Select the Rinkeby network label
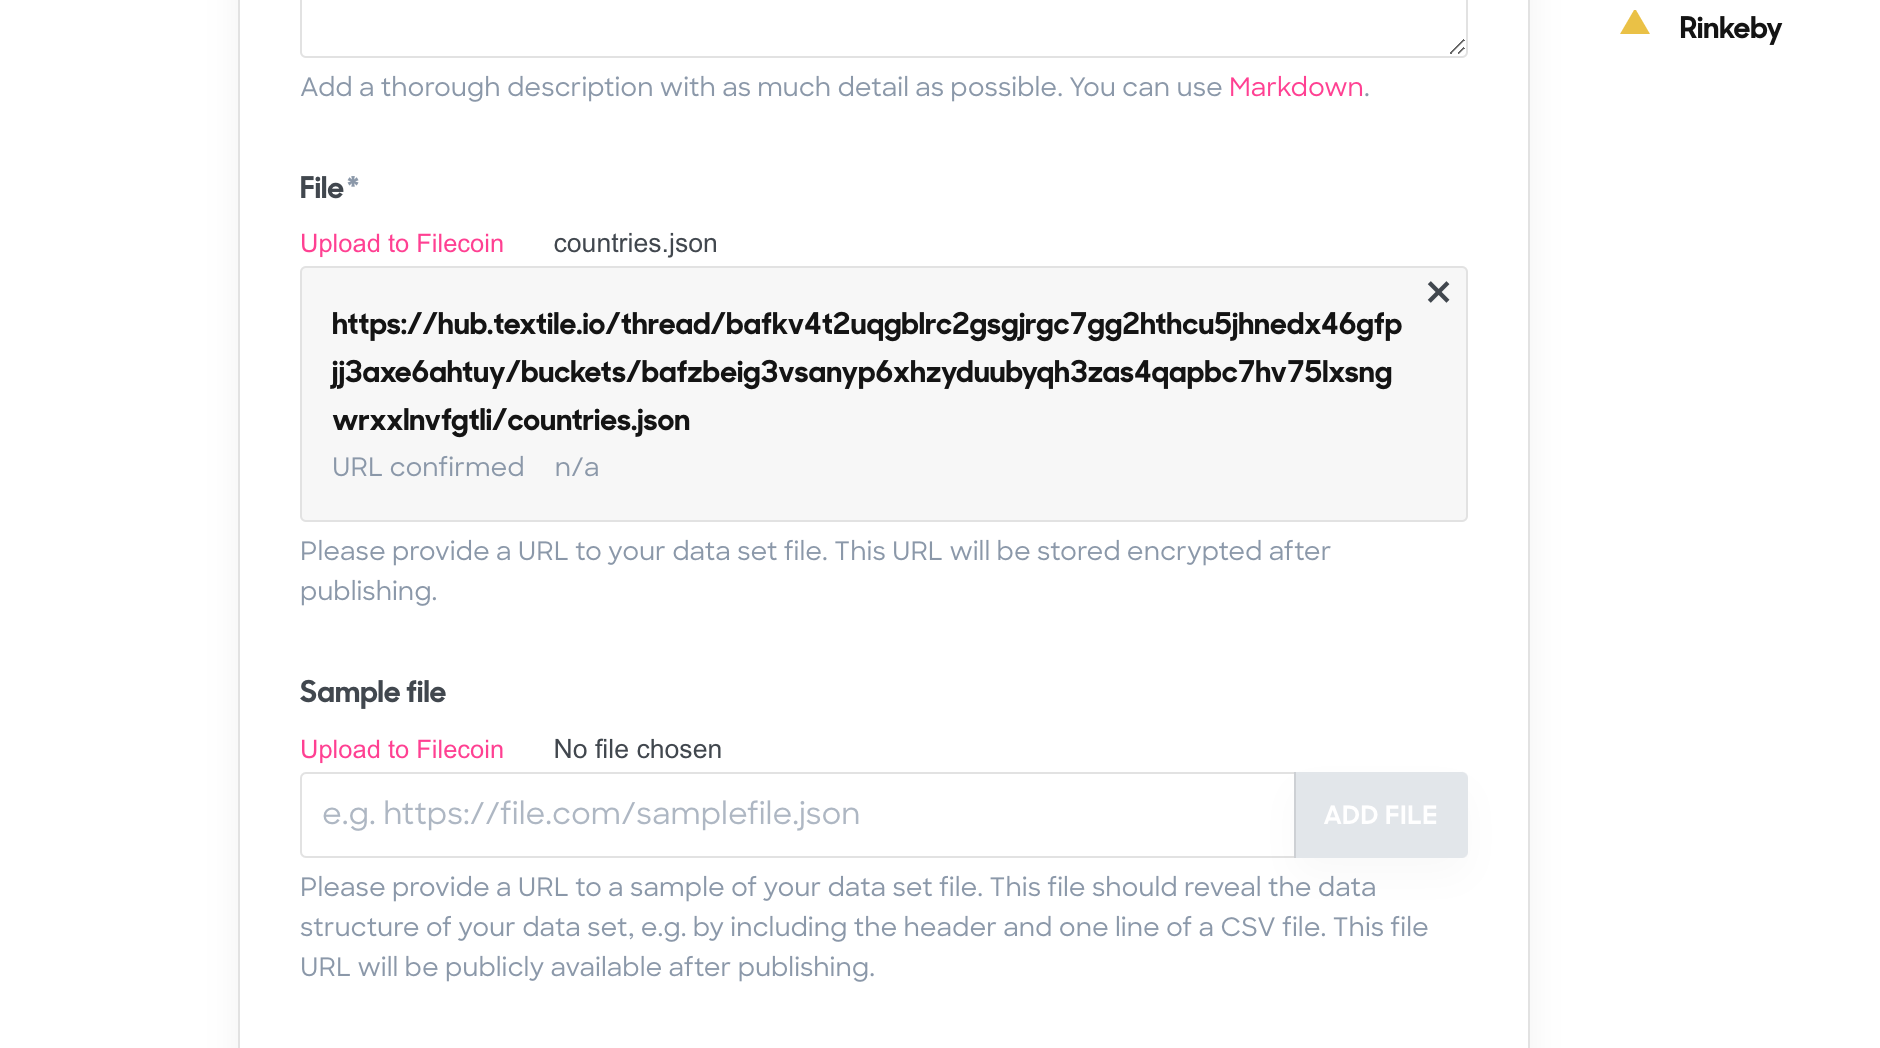1880x1048 pixels. 1730,28
